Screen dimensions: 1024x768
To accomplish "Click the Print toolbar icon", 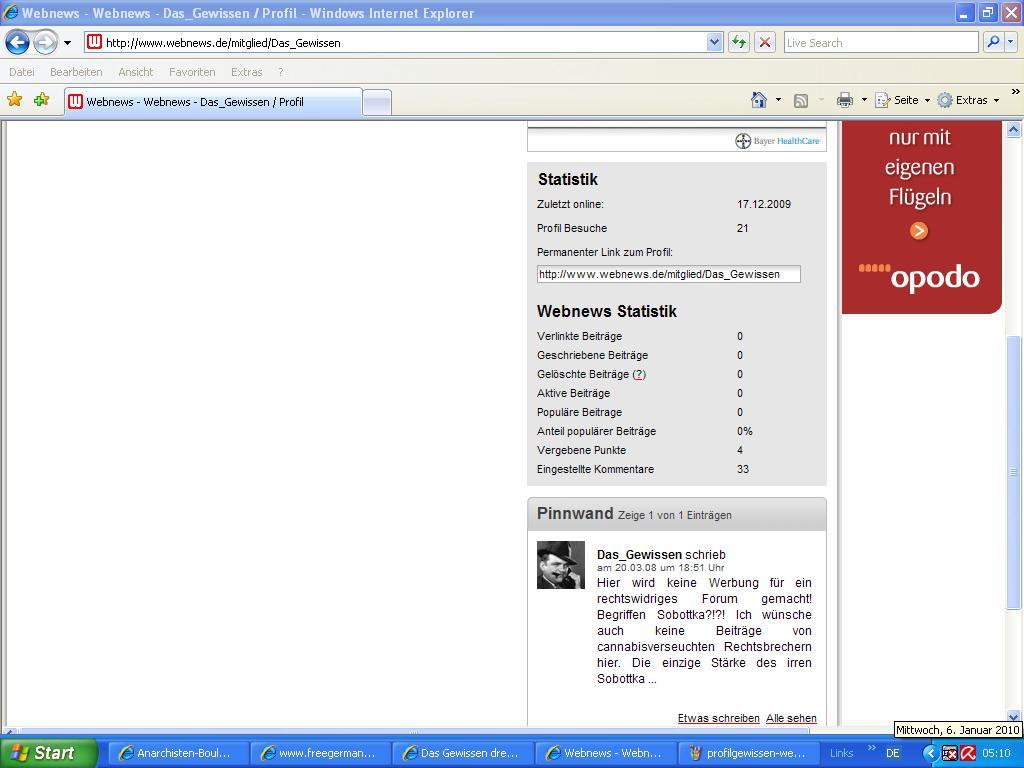I will click(x=845, y=100).
